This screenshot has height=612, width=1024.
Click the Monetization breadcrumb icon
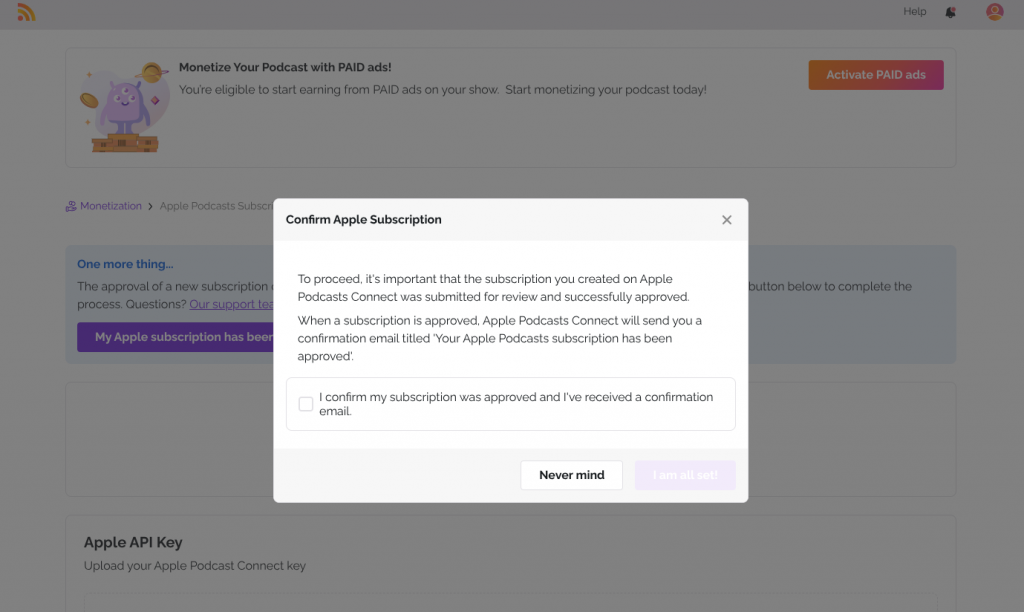click(71, 206)
